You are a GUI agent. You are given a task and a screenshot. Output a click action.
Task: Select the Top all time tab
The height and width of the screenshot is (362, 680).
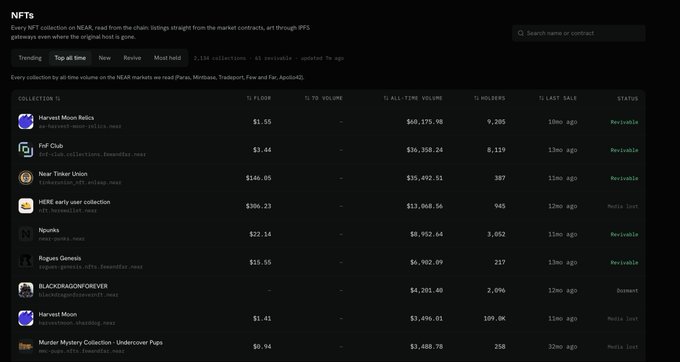coord(70,58)
